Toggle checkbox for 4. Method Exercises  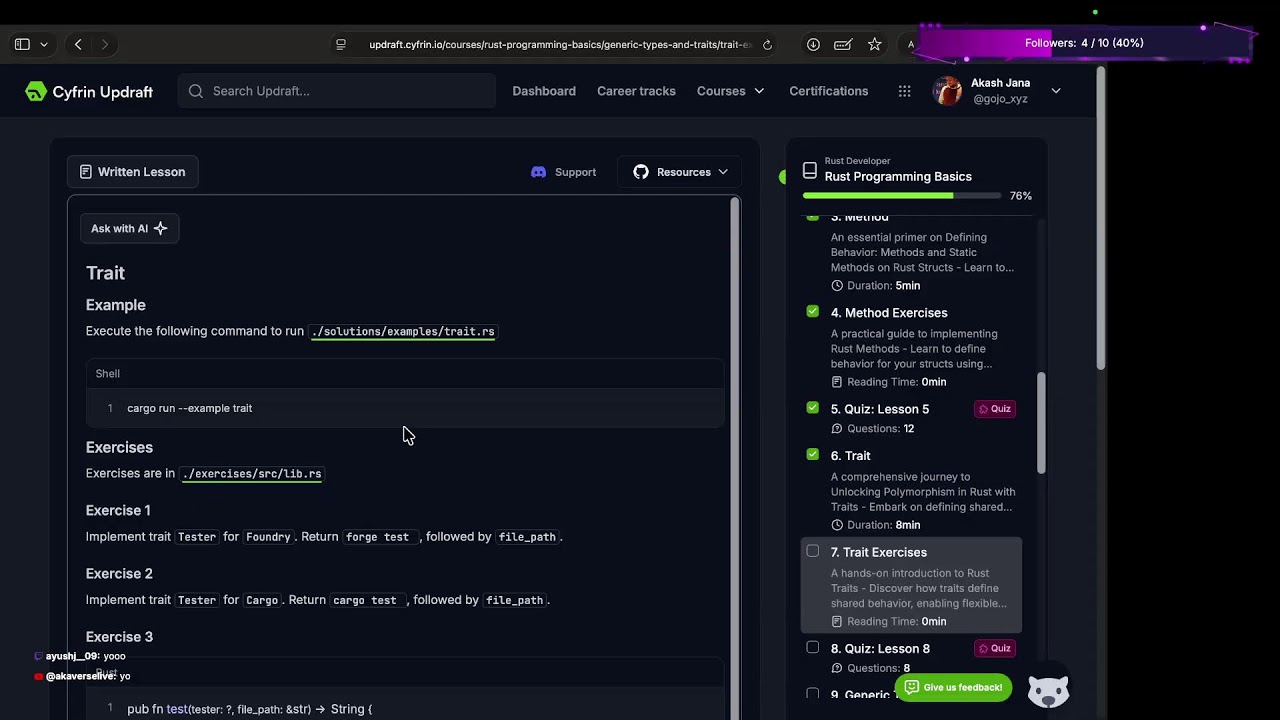[x=813, y=312]
